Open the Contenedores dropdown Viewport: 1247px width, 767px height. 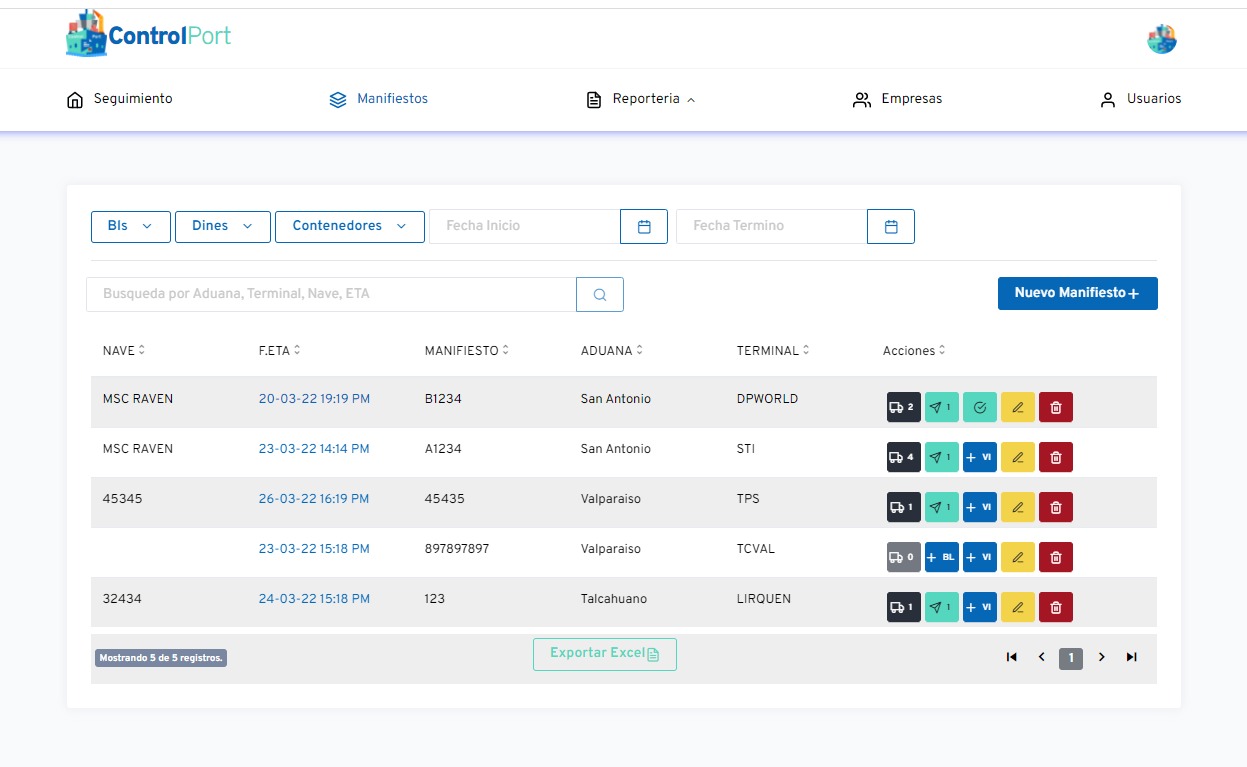click(350, 226)
